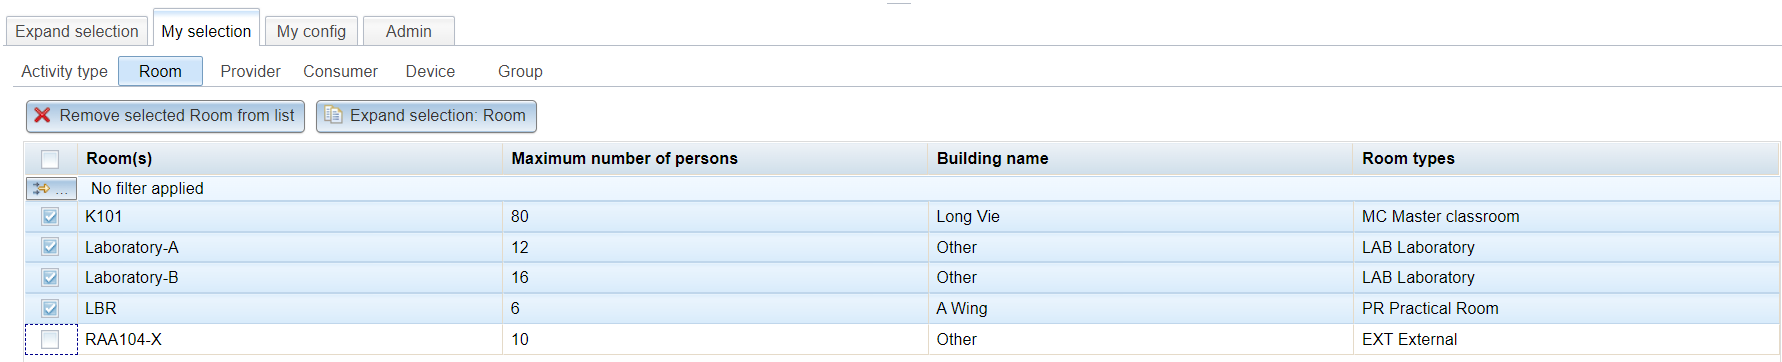This screenshot has height=362, width=1782.
Task: Open the My config tab
Action: (x=311, y=31)
